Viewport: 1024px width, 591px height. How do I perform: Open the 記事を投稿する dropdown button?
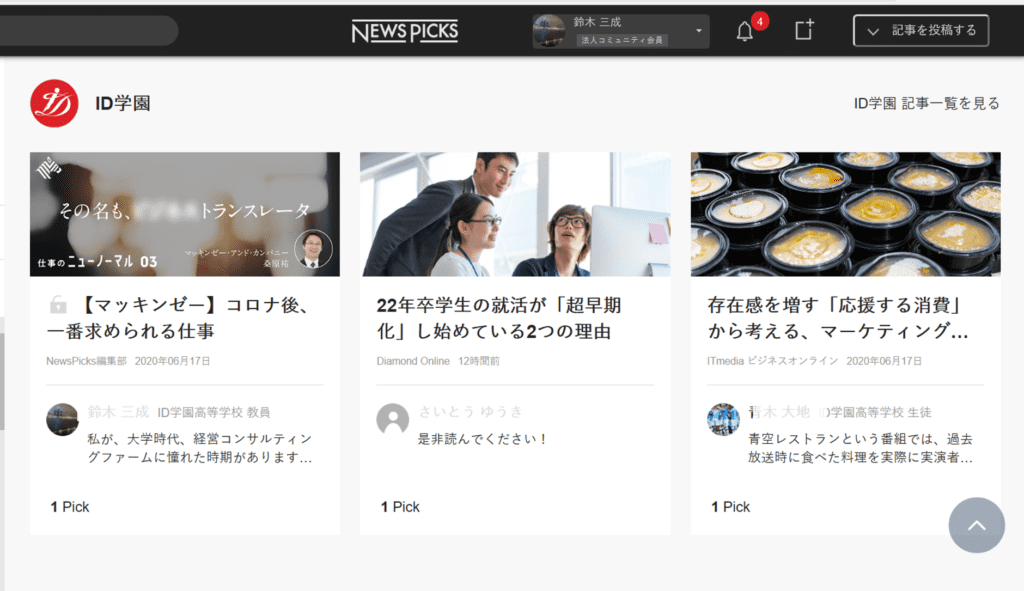(x=920, y=31)
